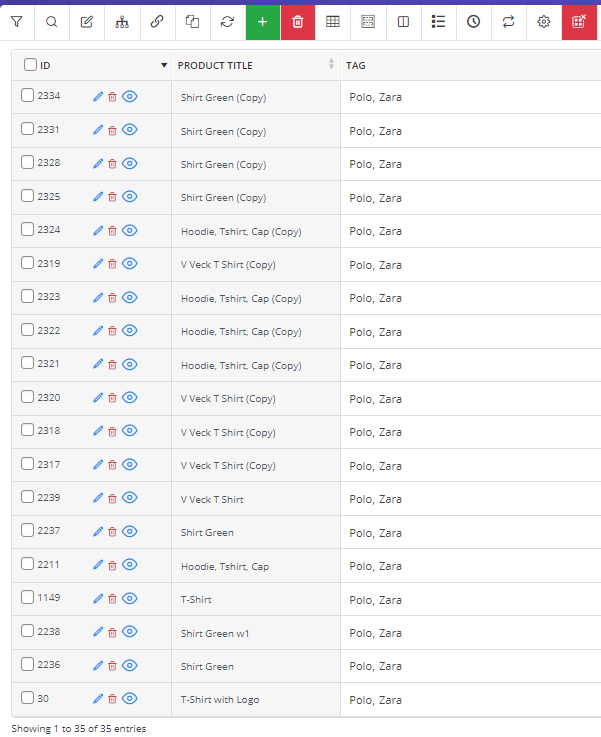Click the red trash bulk-delete toolbar button
Image resolution: width=601 pixels, height=737 pixels.
coord(298,22)
